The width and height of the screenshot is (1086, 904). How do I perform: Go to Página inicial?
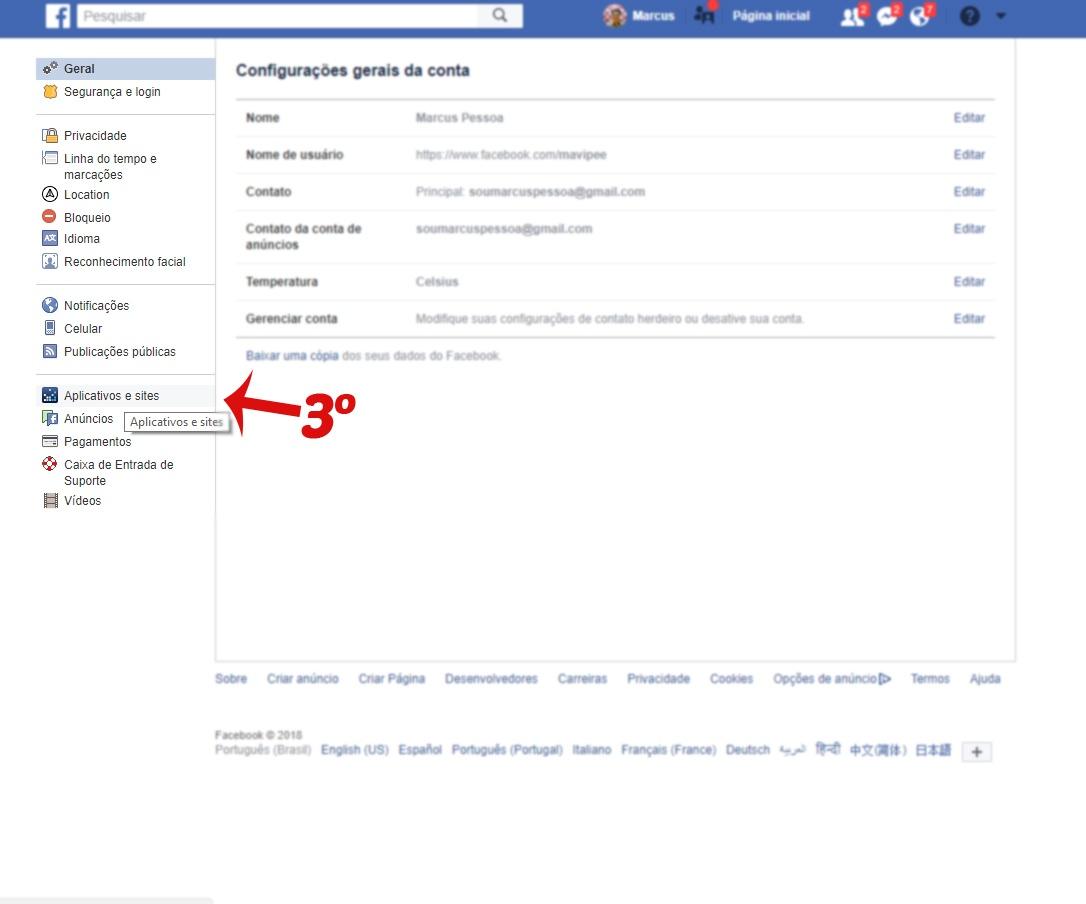pyautogui.click(x=771, y=15)
